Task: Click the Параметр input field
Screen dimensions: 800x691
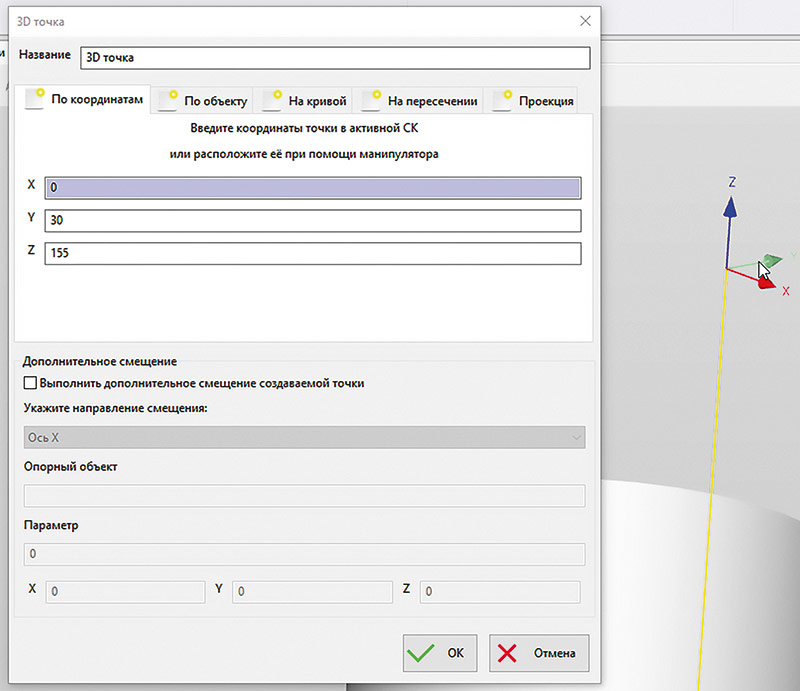Action: click(x=305, y=554)
